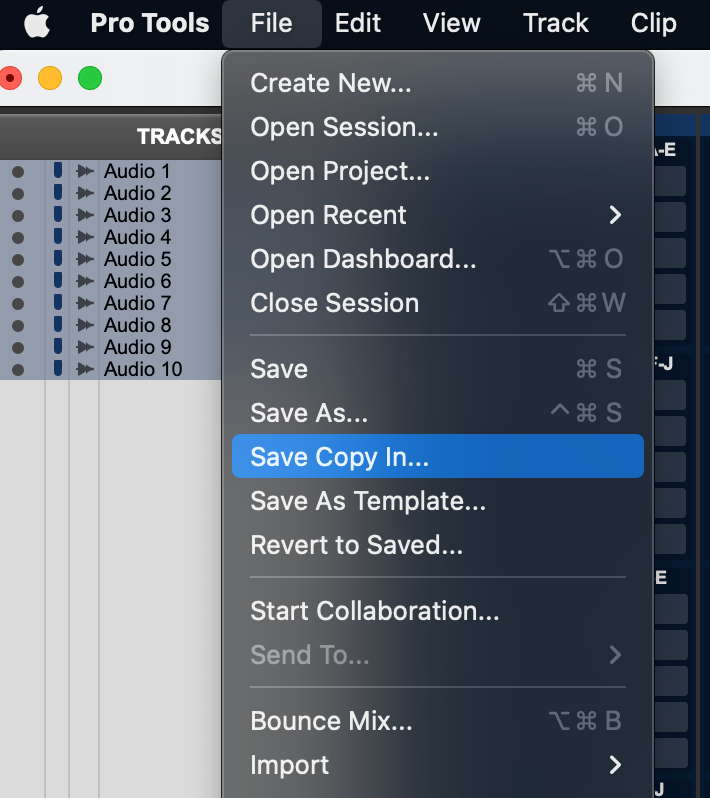
Task: Select the Audio 6 track name
Action: click(x=137, y=281)
